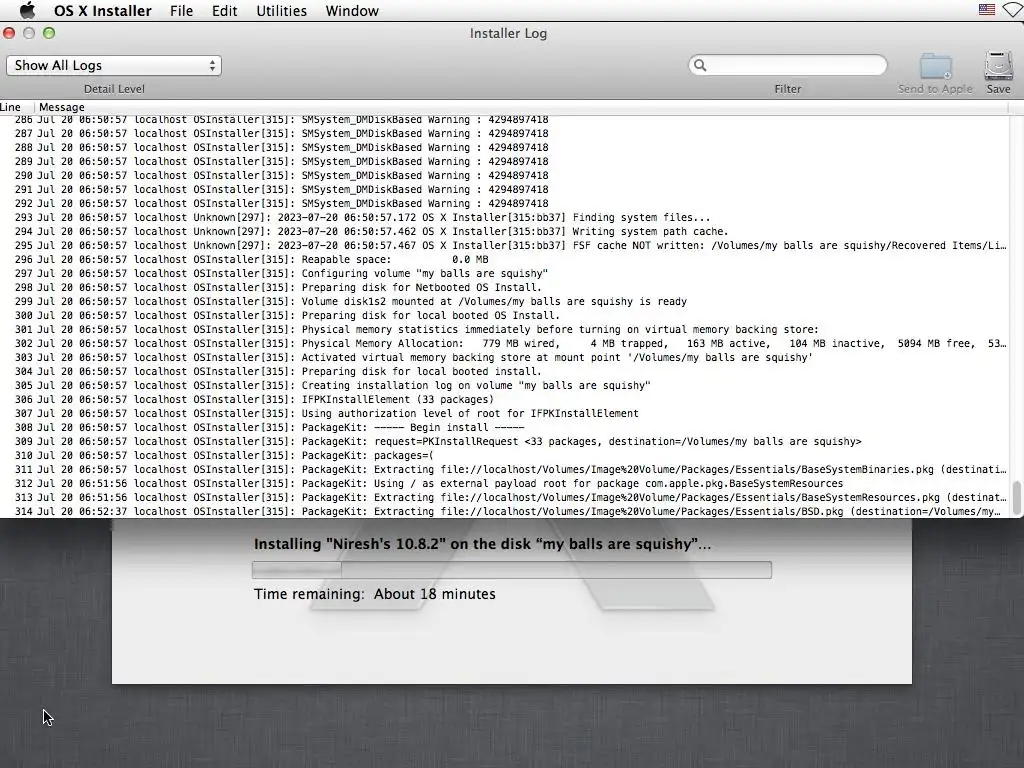Select log line 312 external payload root
Screen dimensions: 1024x768
(506, 484)
